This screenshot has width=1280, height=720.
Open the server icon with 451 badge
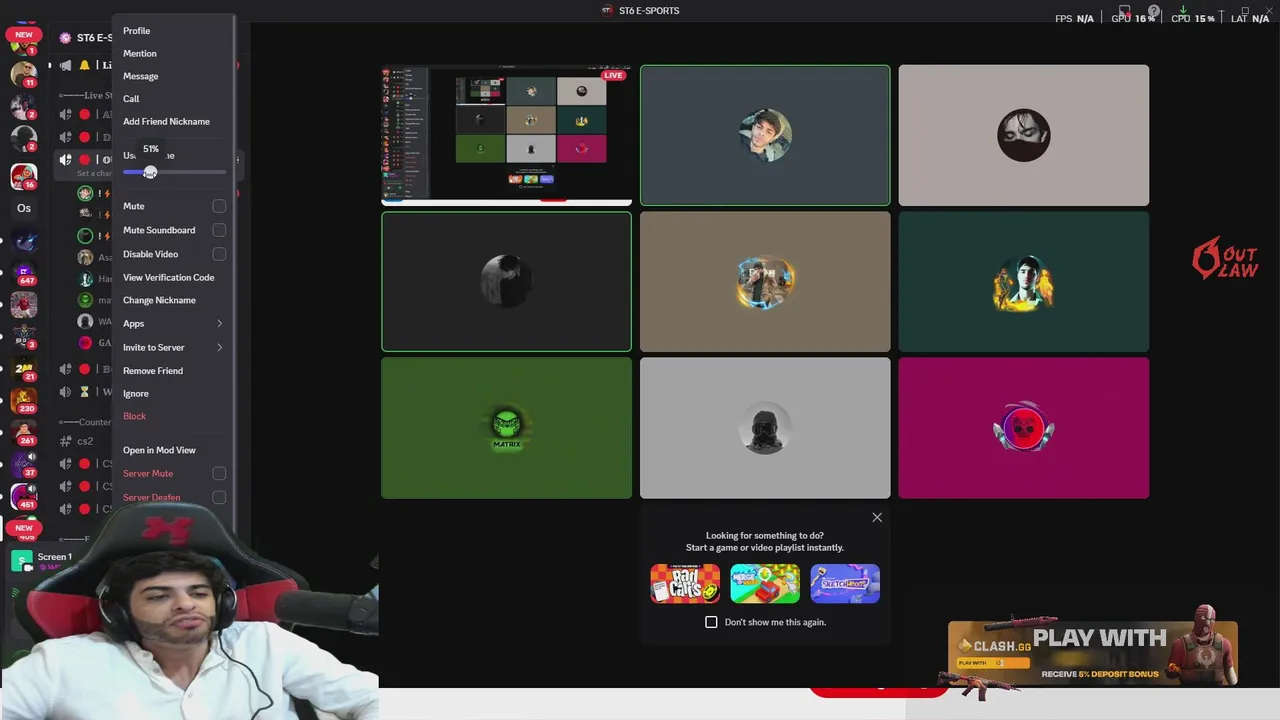click(24, 497)
